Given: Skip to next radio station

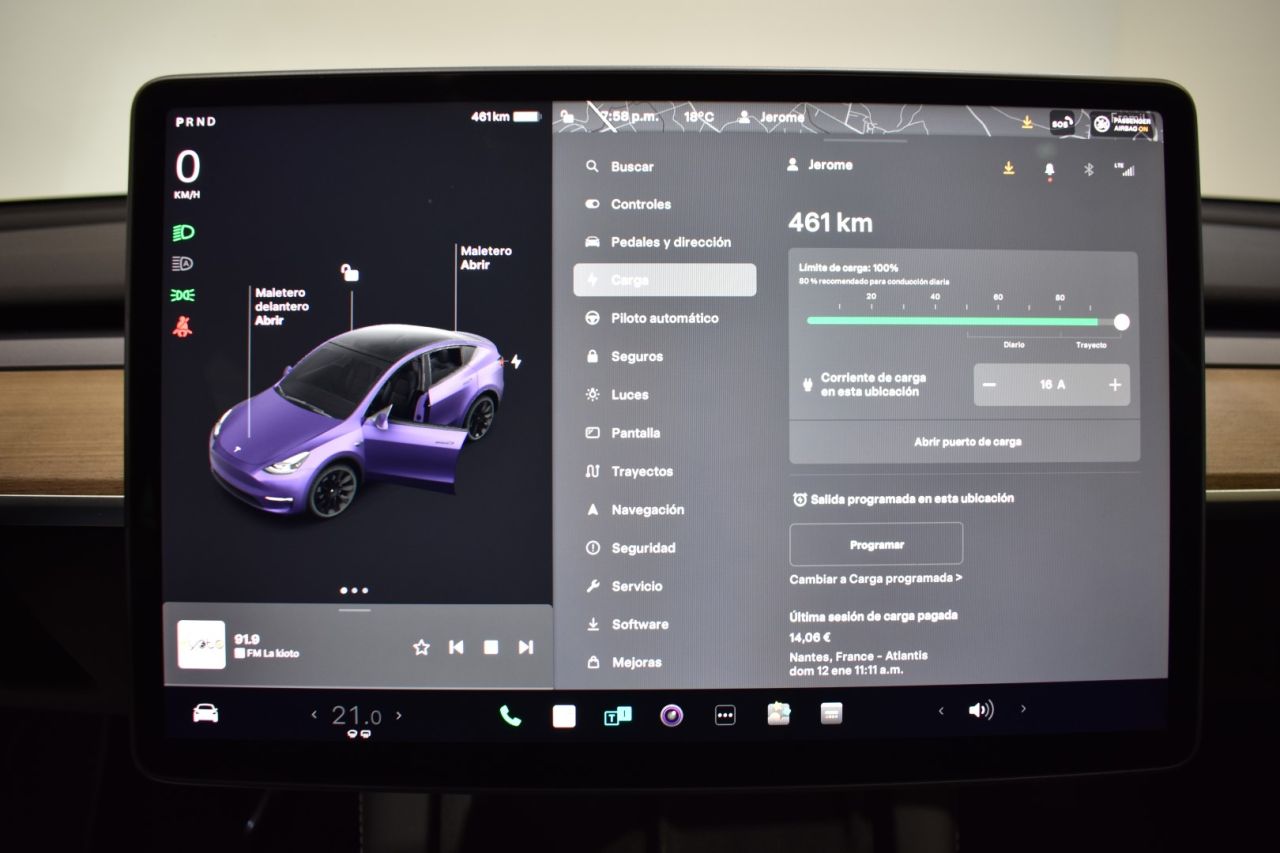Looking at the screenshot, I should 525,647.
